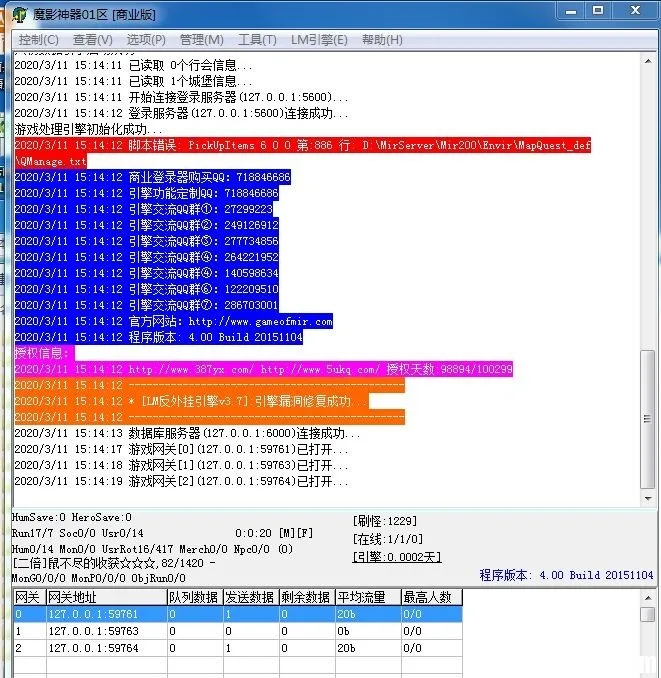Image resolution: width=661 pixels, height=678 pixels.
Task: Click the application icon in title bar
Action: [20, 15]
